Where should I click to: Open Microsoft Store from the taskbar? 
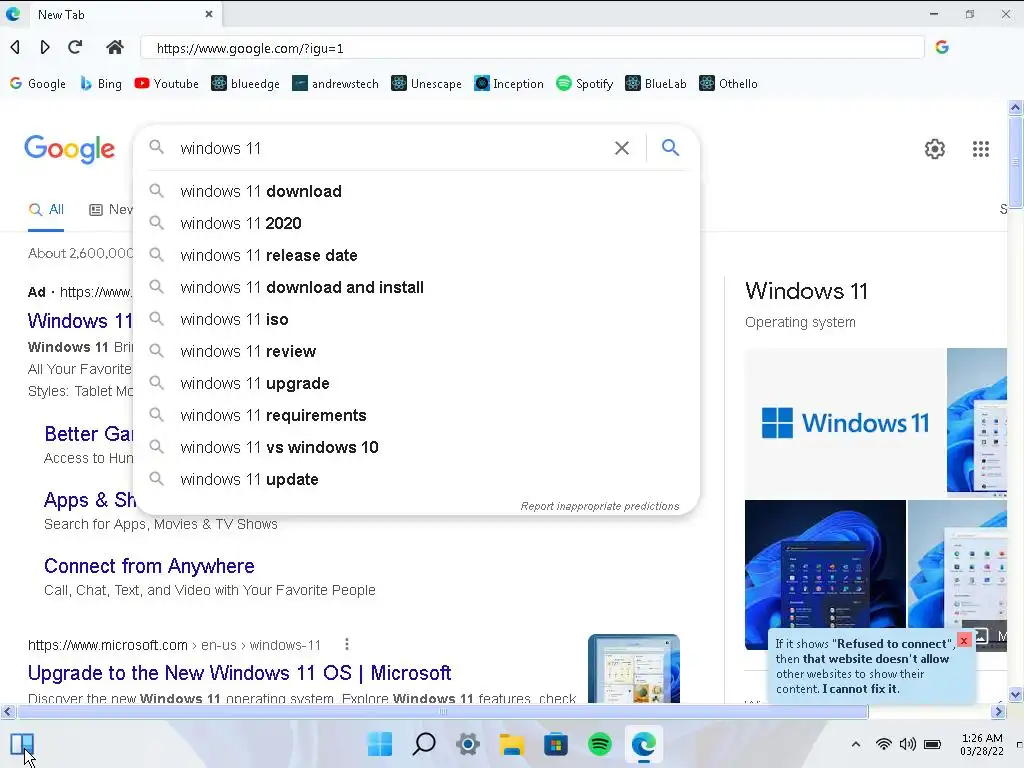(x=556, y=744)
